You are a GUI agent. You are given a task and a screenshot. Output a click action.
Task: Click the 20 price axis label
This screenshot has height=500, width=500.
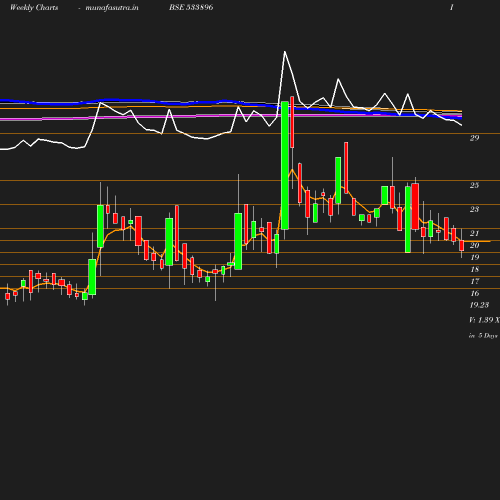point(474,245)
